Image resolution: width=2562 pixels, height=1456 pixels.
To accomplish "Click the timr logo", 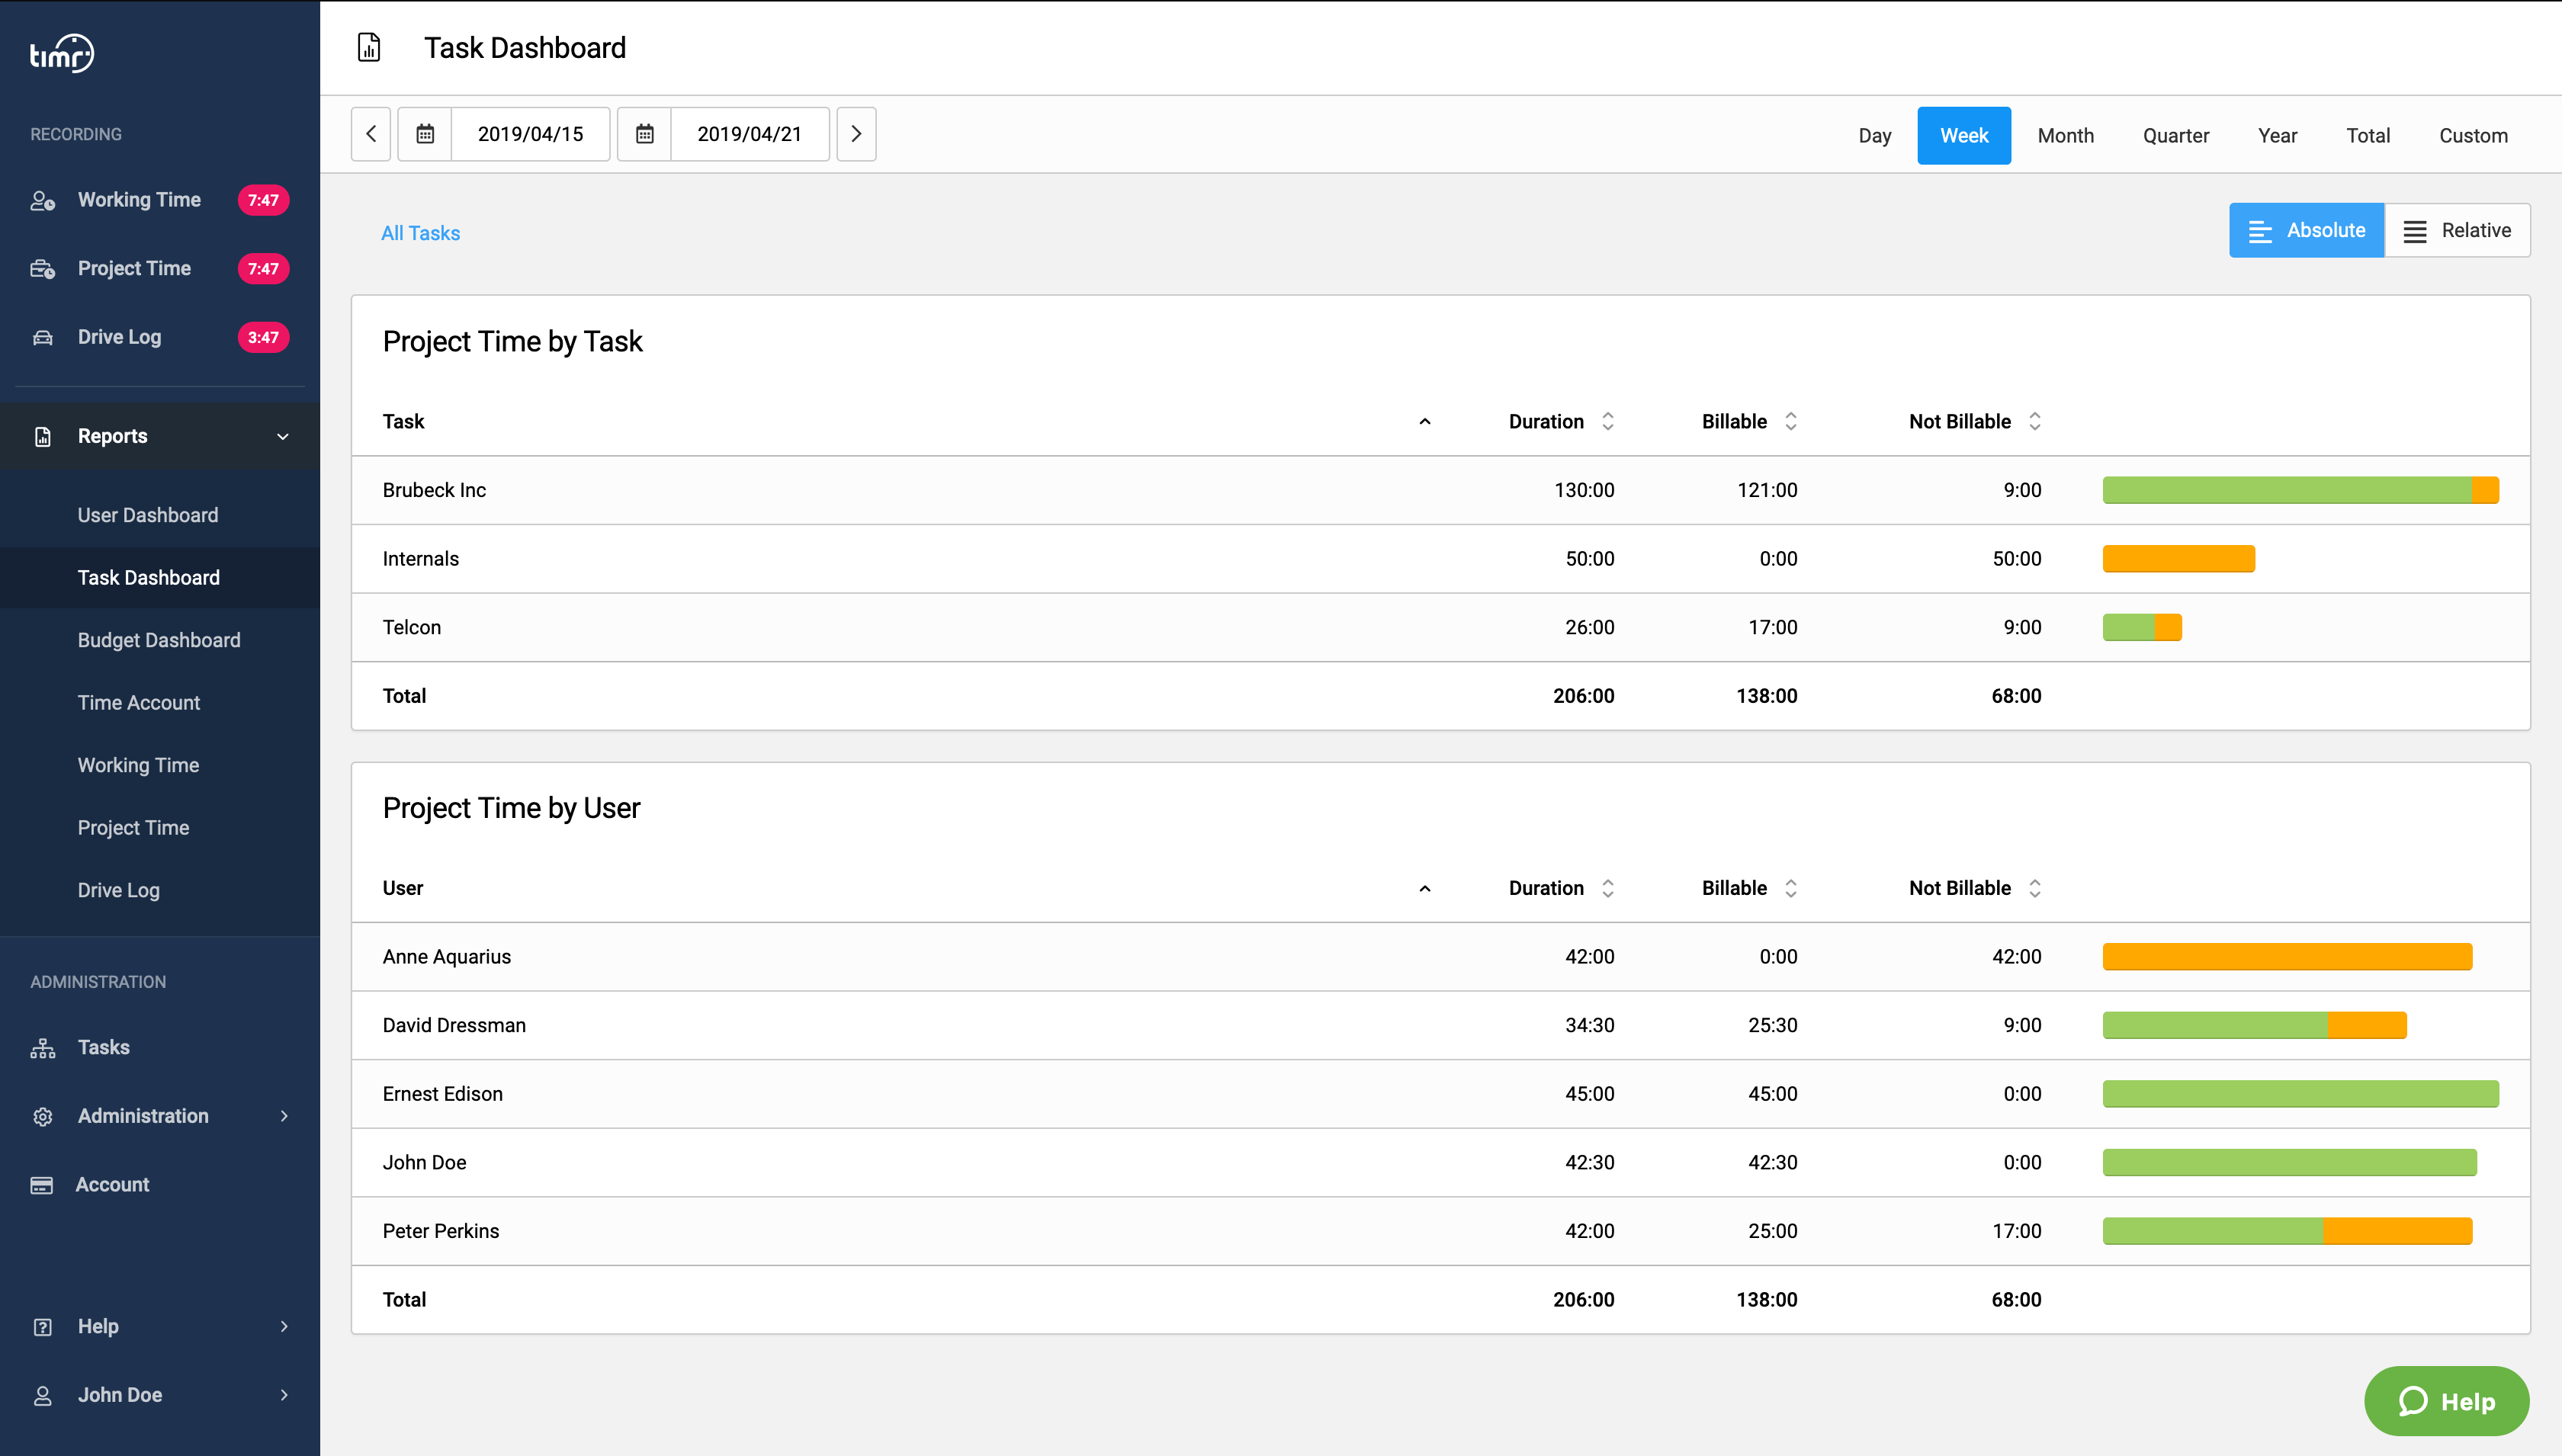I will pos(62,53).
